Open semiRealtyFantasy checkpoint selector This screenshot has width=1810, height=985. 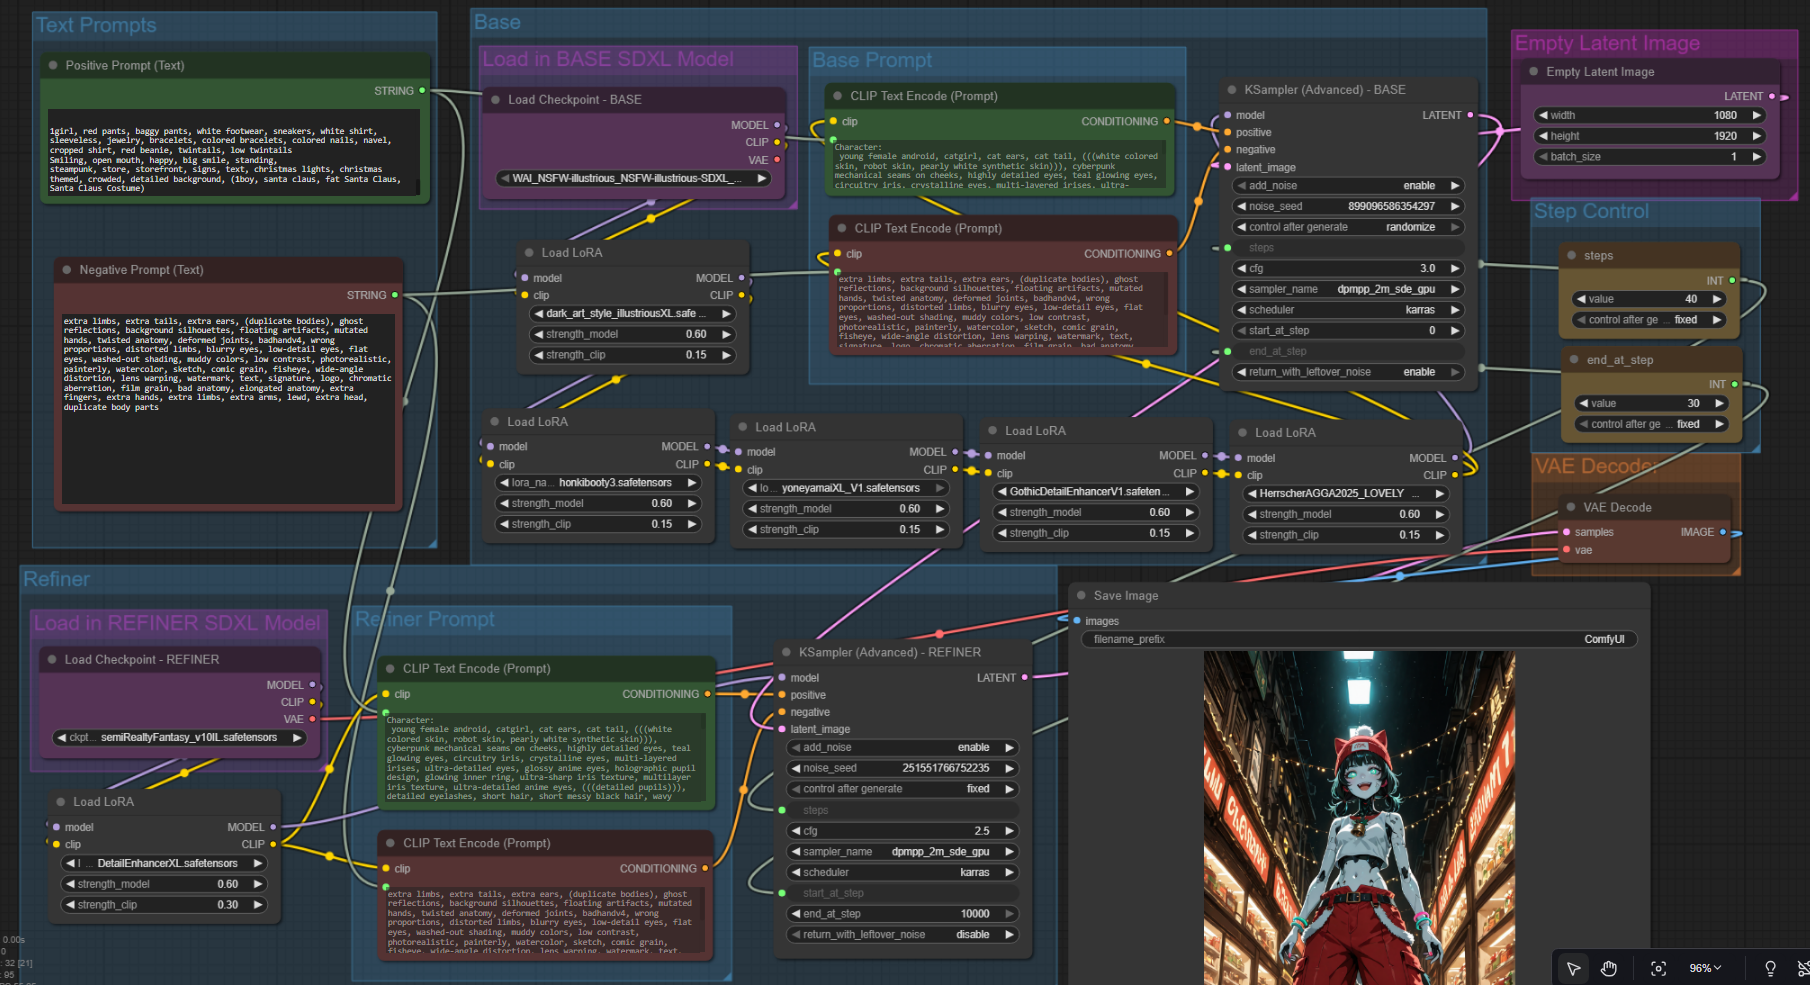(180, 738)
